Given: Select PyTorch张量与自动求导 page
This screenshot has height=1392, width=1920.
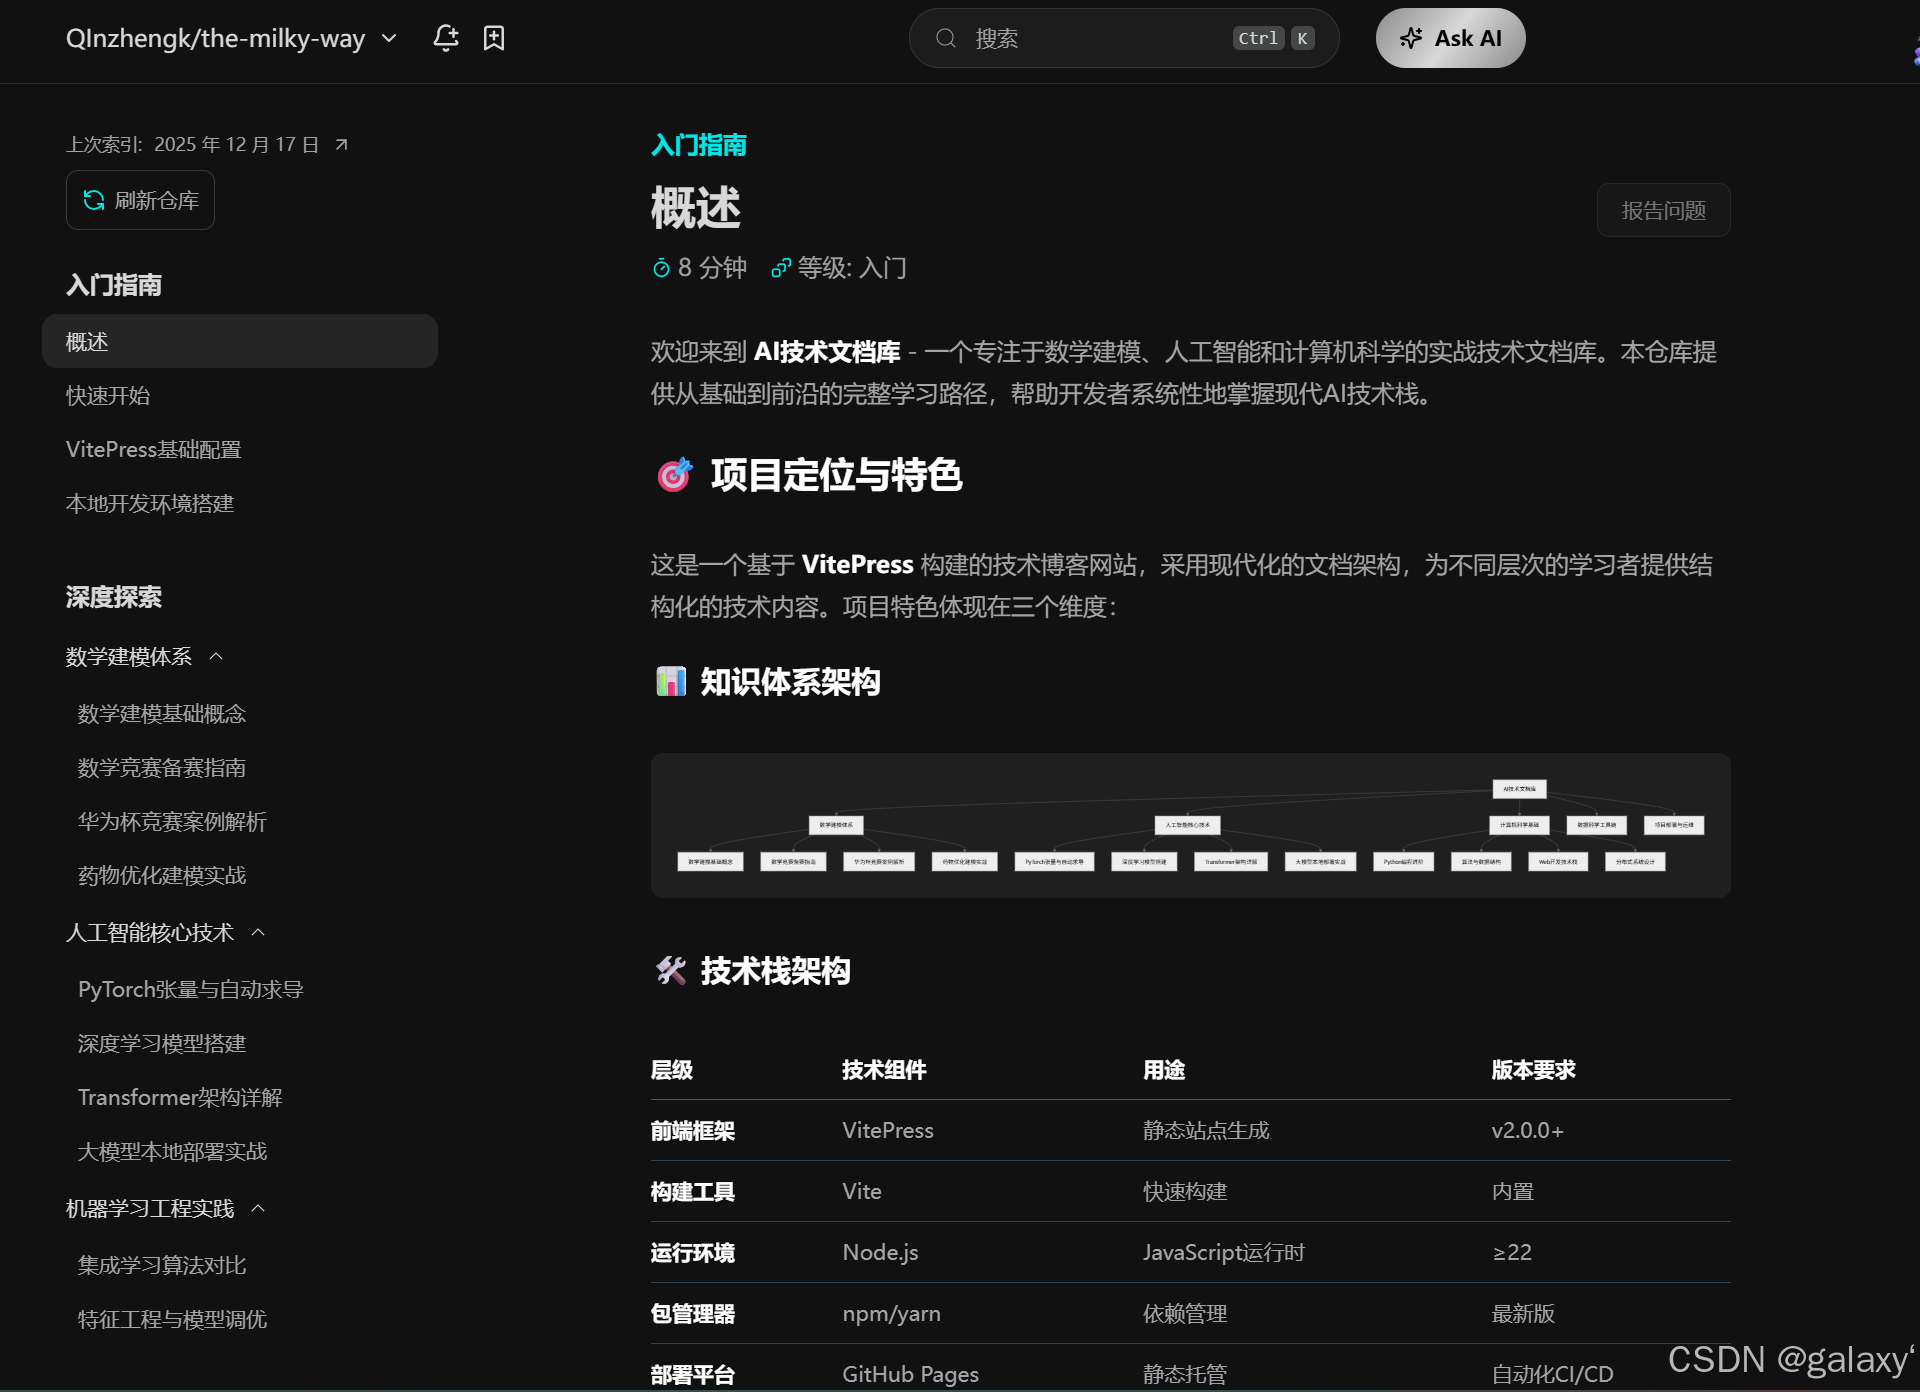Looking at the screenshot, I should (x=190, y=990).
